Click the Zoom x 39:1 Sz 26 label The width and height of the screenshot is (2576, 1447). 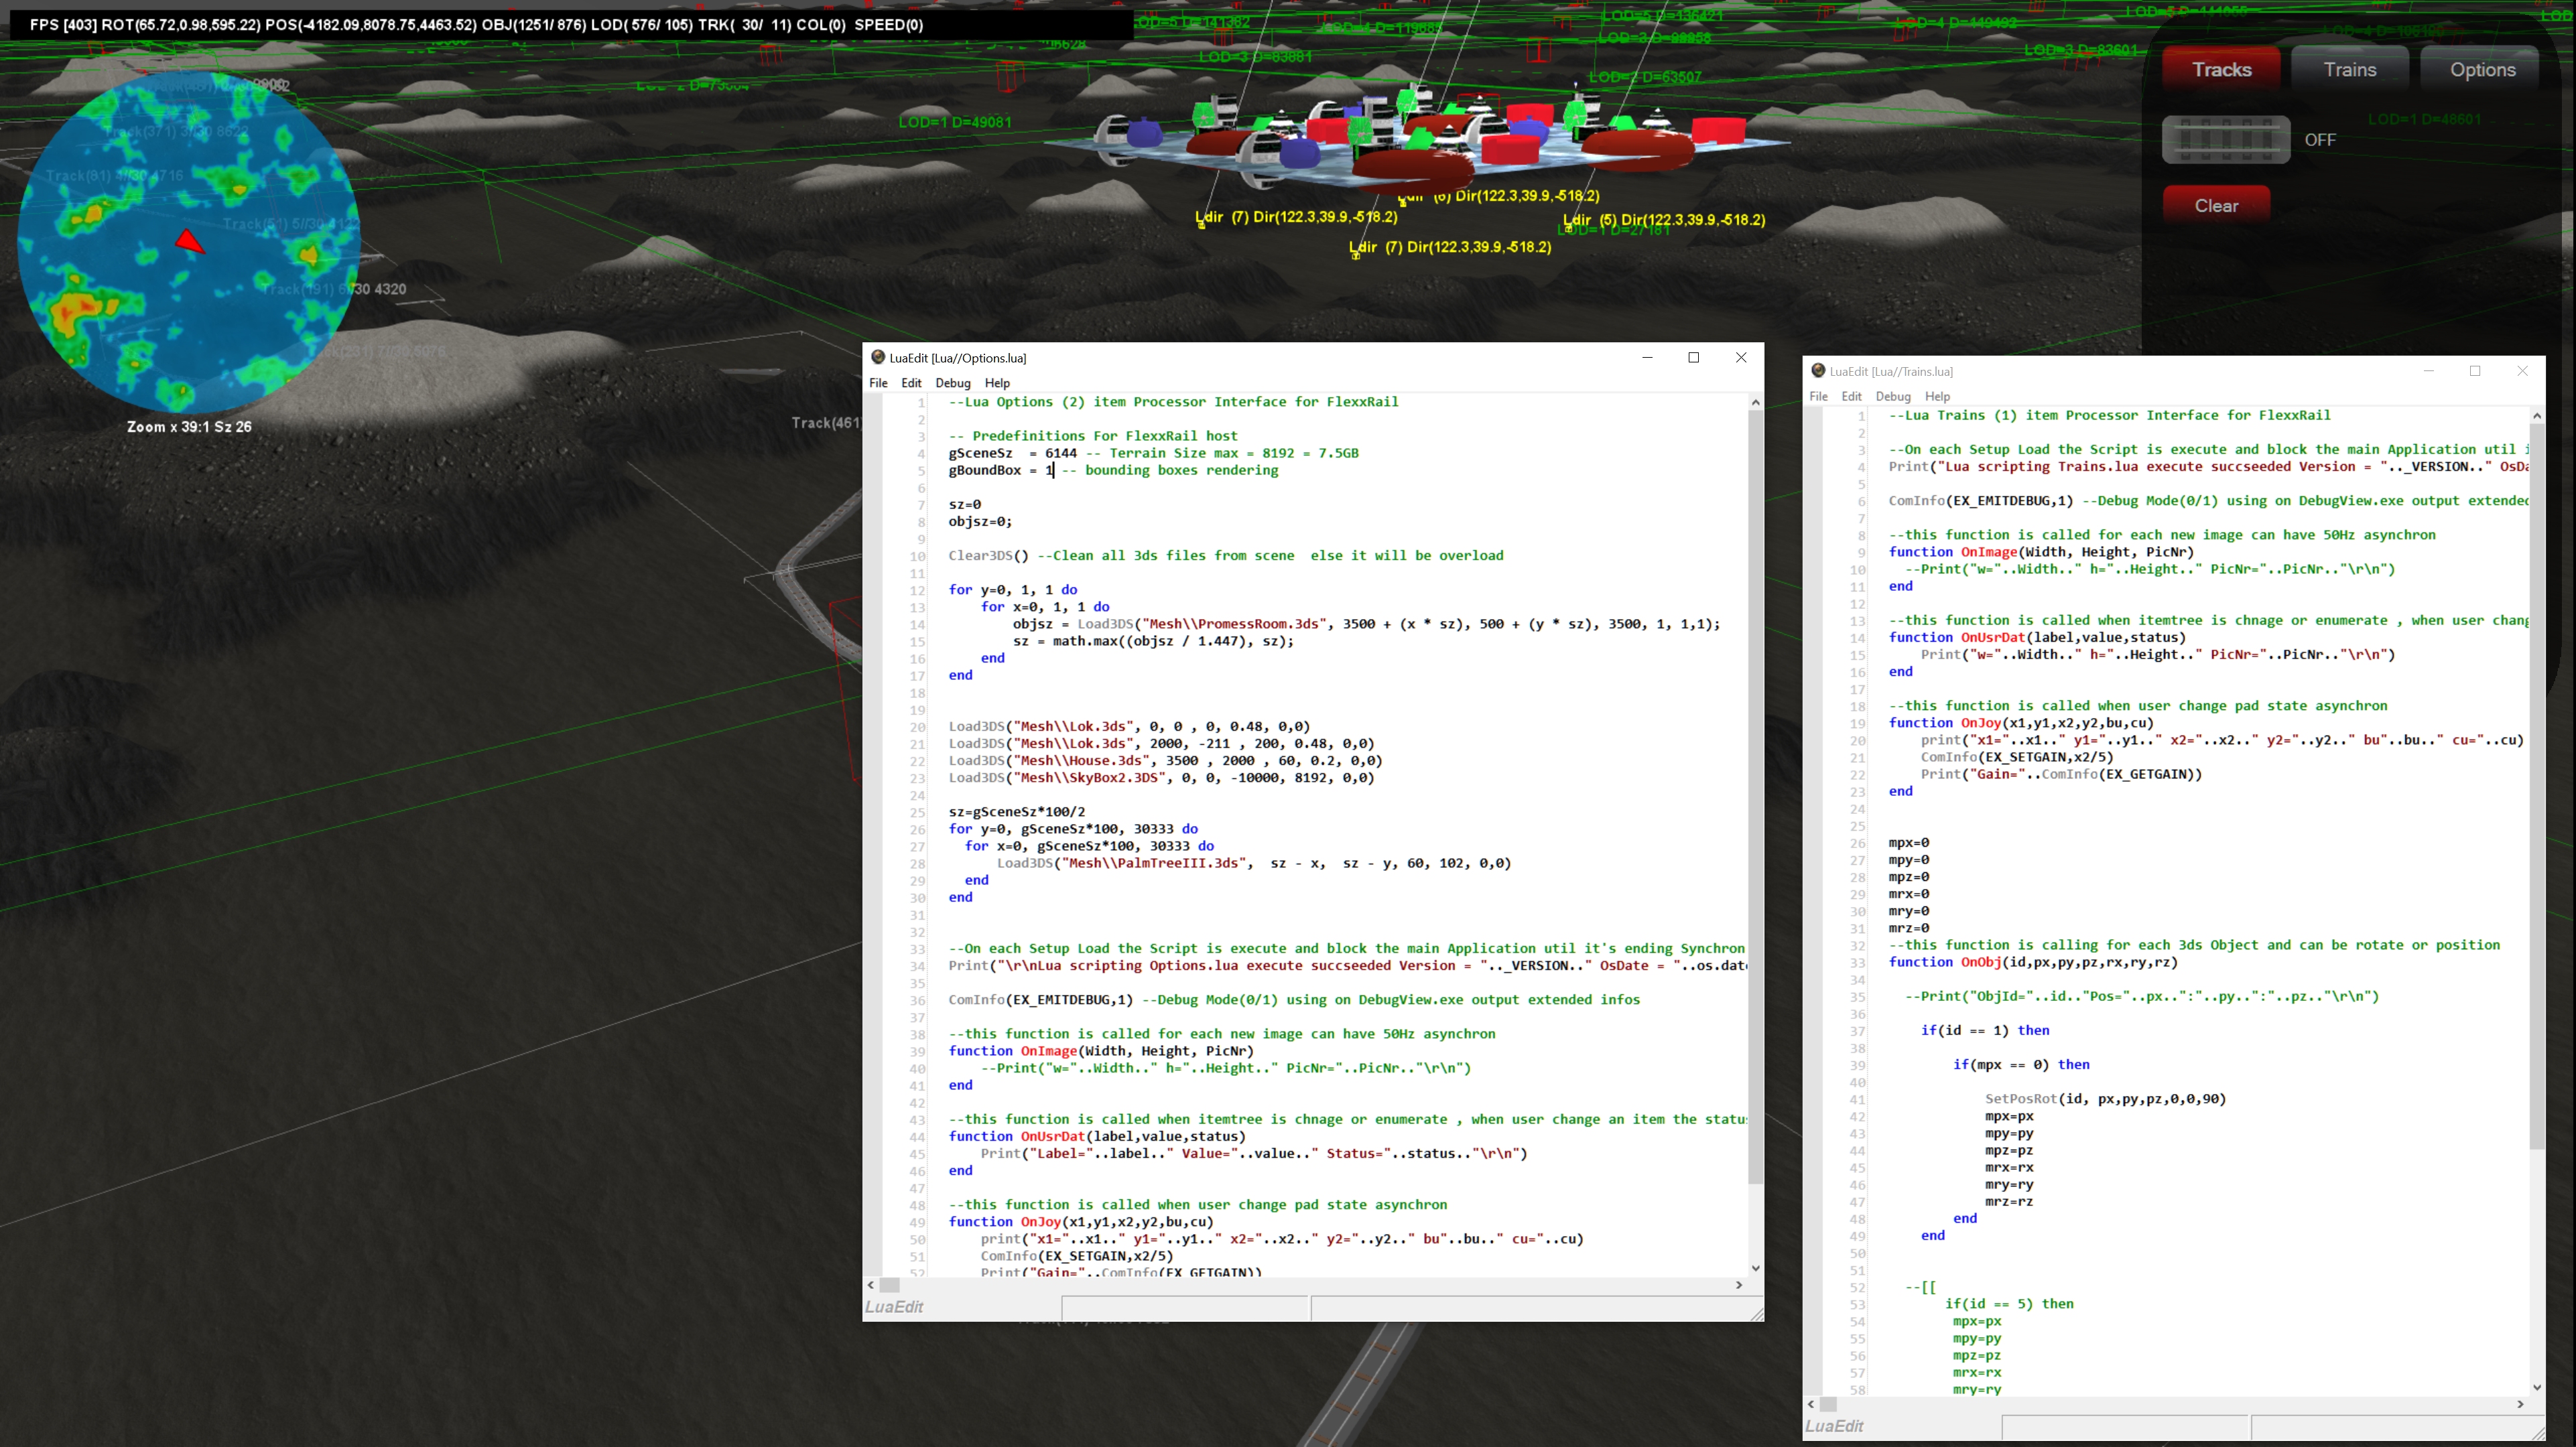189,427
